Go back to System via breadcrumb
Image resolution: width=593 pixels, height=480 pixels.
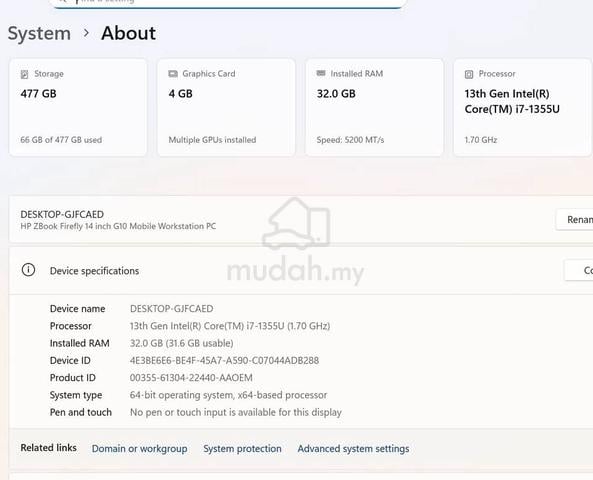(39, 33)
